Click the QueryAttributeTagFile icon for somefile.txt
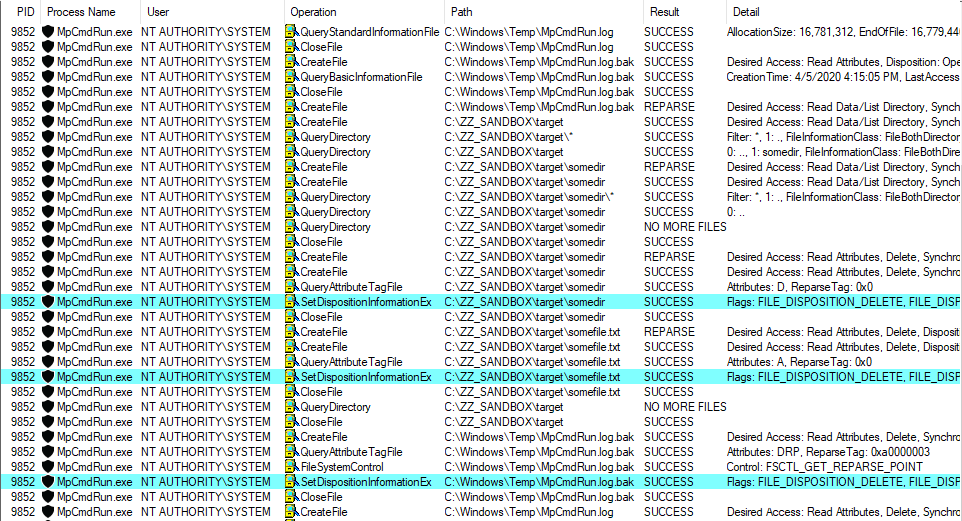 point(292,362)
